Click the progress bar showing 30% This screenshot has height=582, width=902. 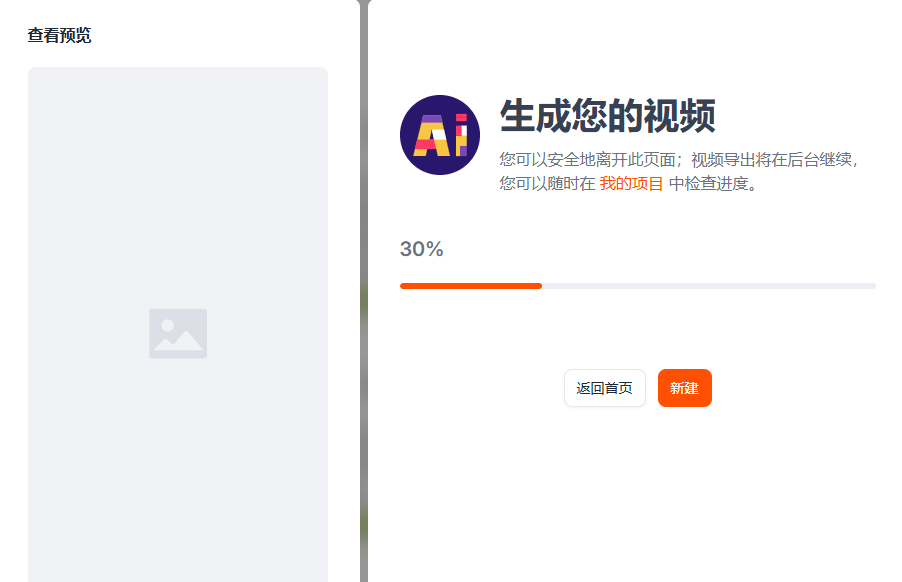[x=637, y=285]
